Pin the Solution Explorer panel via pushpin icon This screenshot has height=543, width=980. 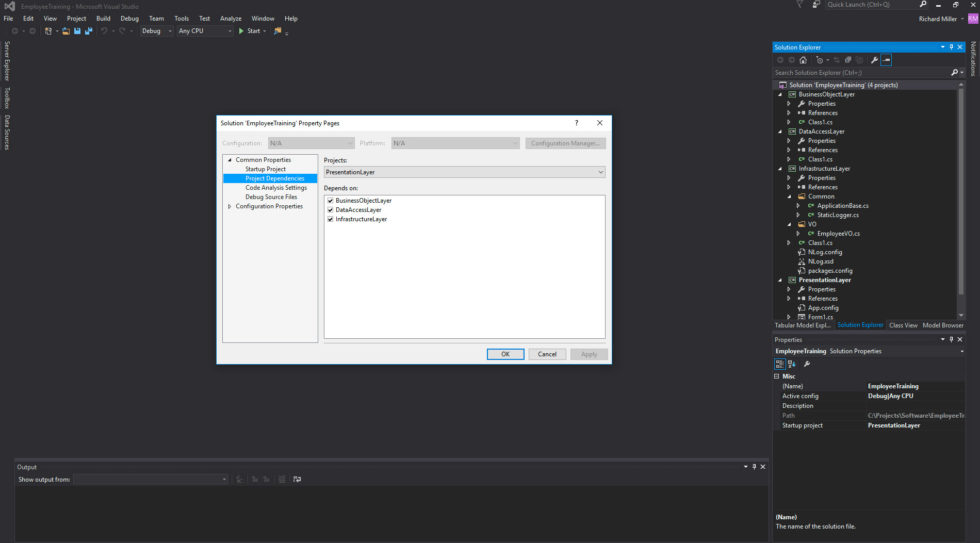click(951, 47)
